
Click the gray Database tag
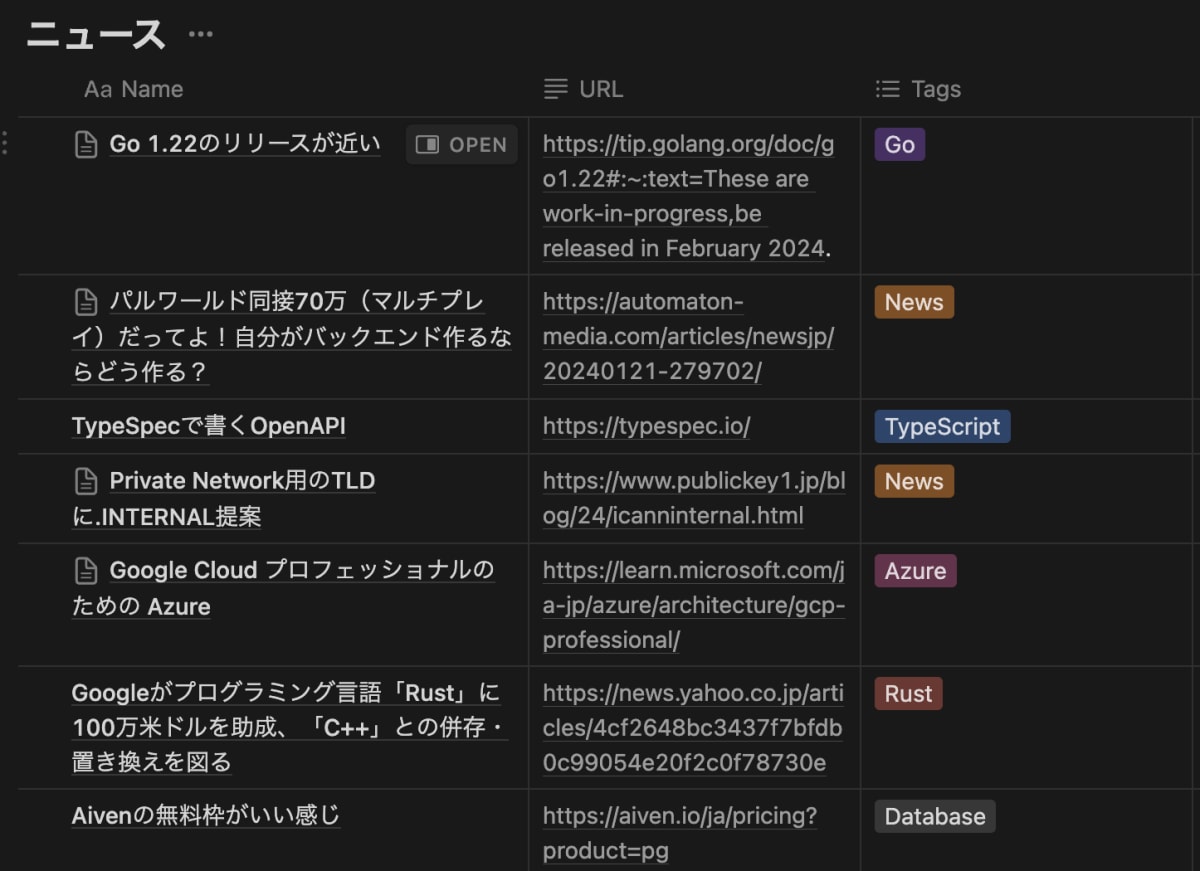pyautogui.click(x=935, y=817)
